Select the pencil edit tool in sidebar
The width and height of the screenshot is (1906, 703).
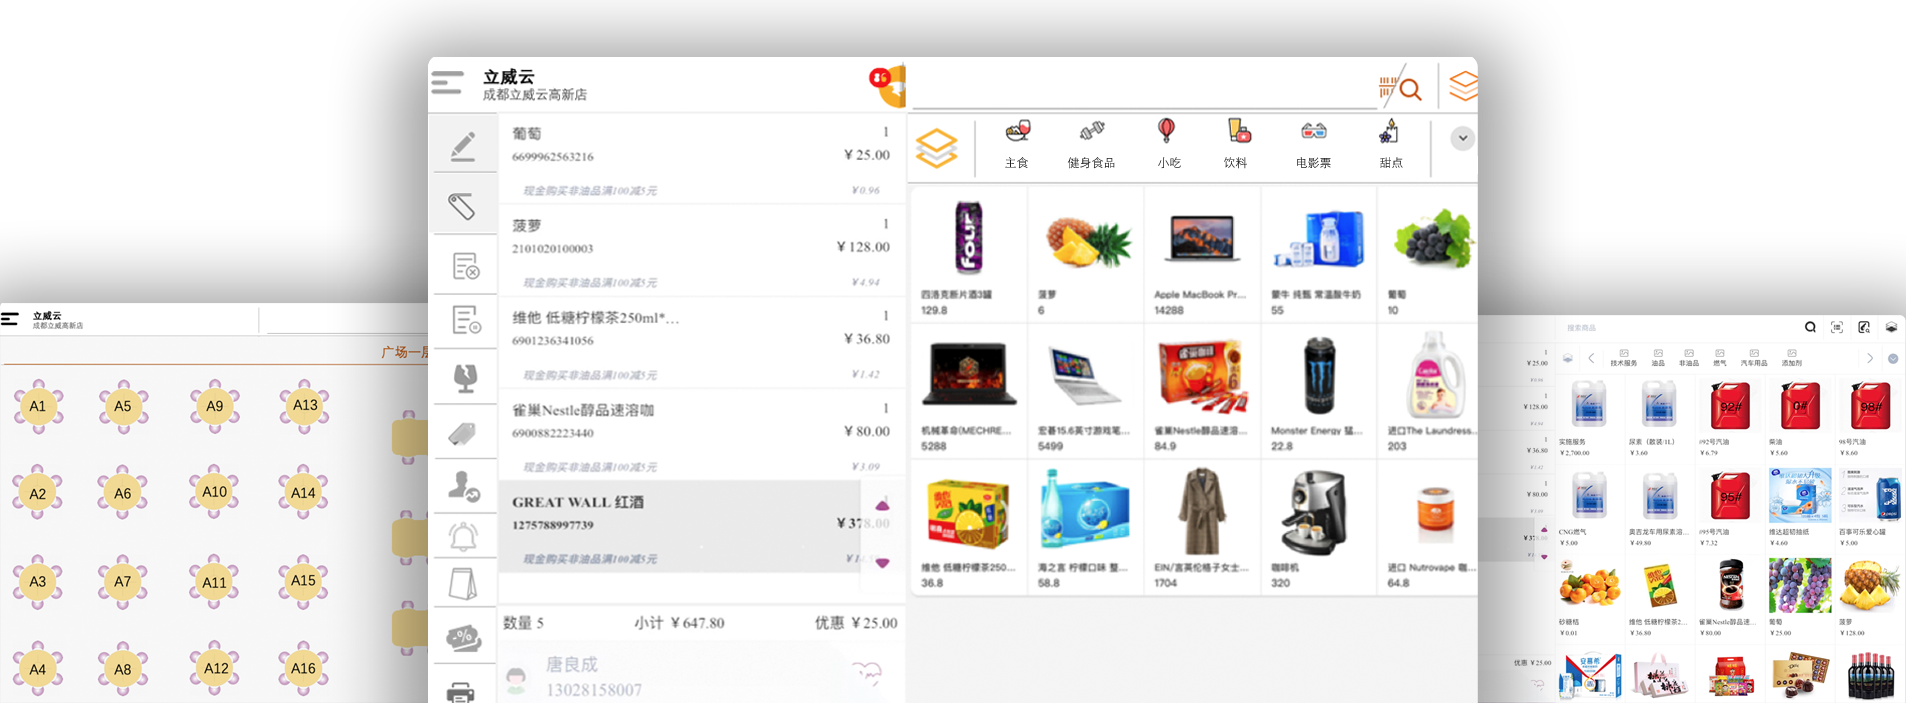pyautogui.click(x=463, y=147)
